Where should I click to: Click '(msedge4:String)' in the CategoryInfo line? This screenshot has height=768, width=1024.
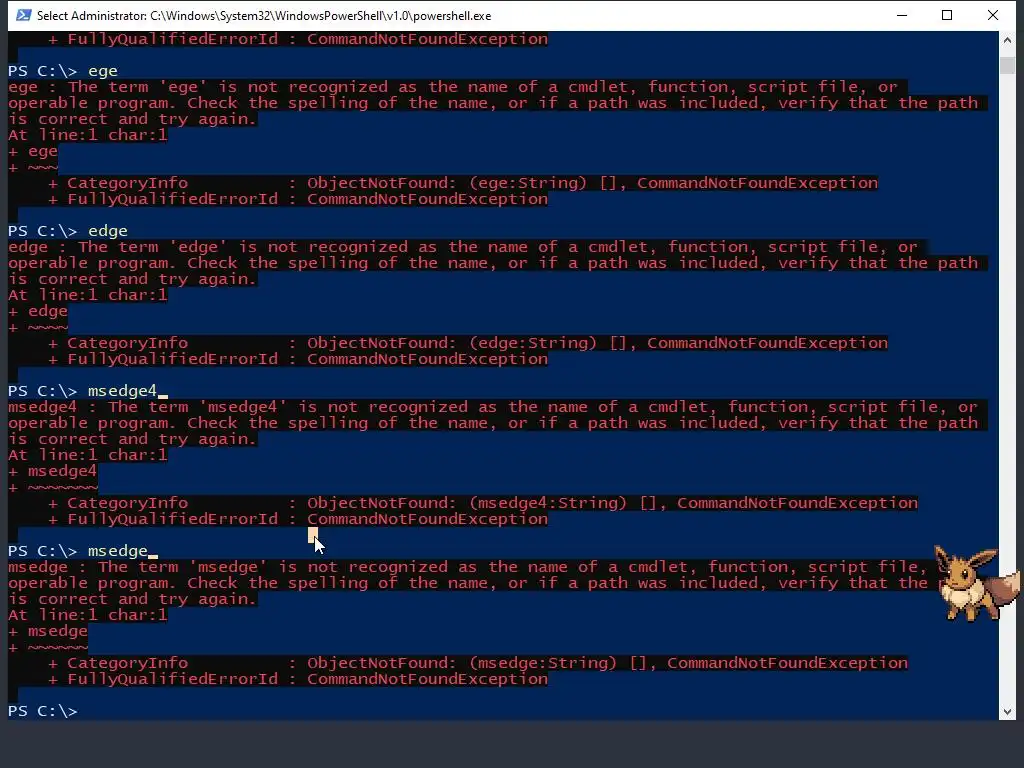pos(548,503)
